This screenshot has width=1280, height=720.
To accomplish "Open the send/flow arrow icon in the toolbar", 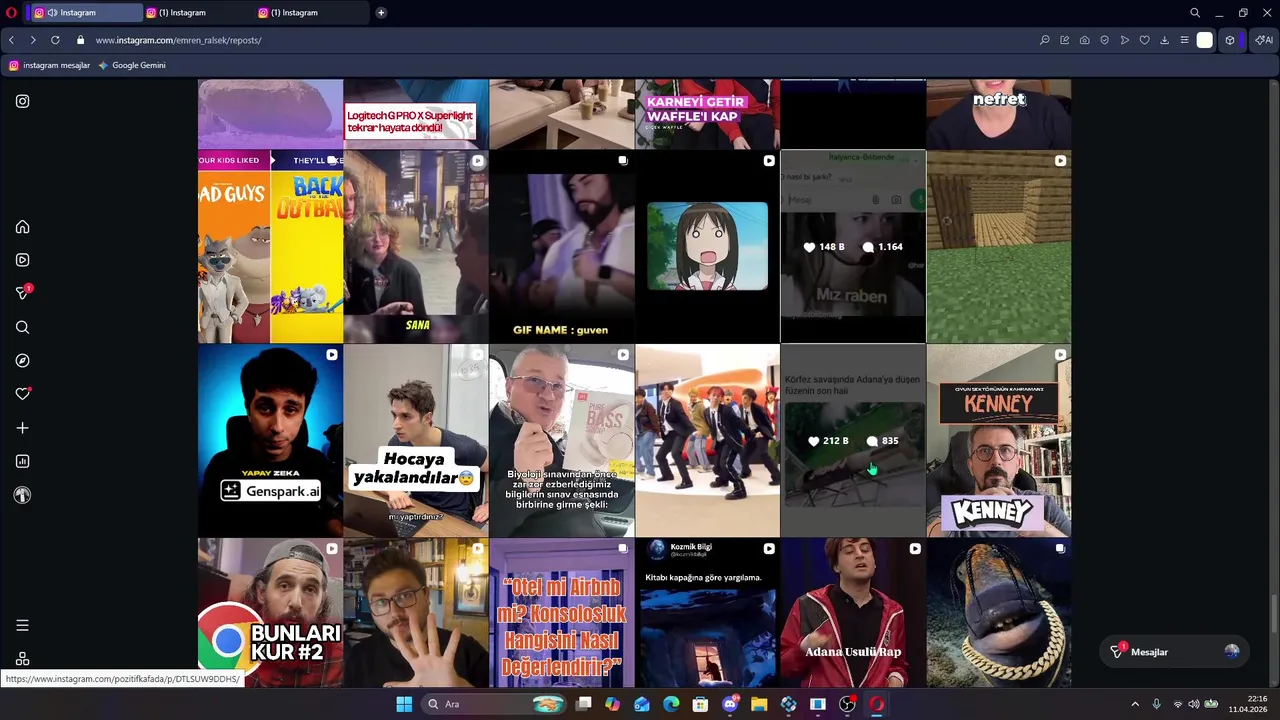I will pos(1125,40).
